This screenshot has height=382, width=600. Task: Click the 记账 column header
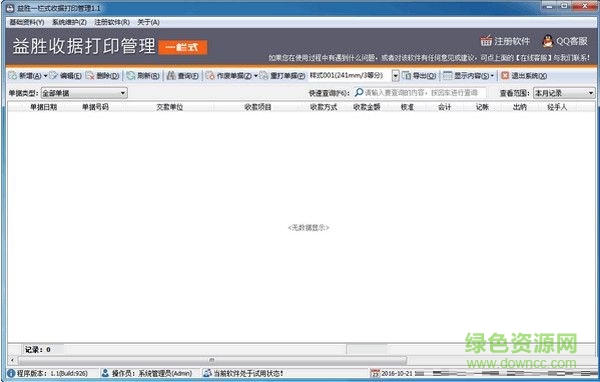tap(482, 107)
